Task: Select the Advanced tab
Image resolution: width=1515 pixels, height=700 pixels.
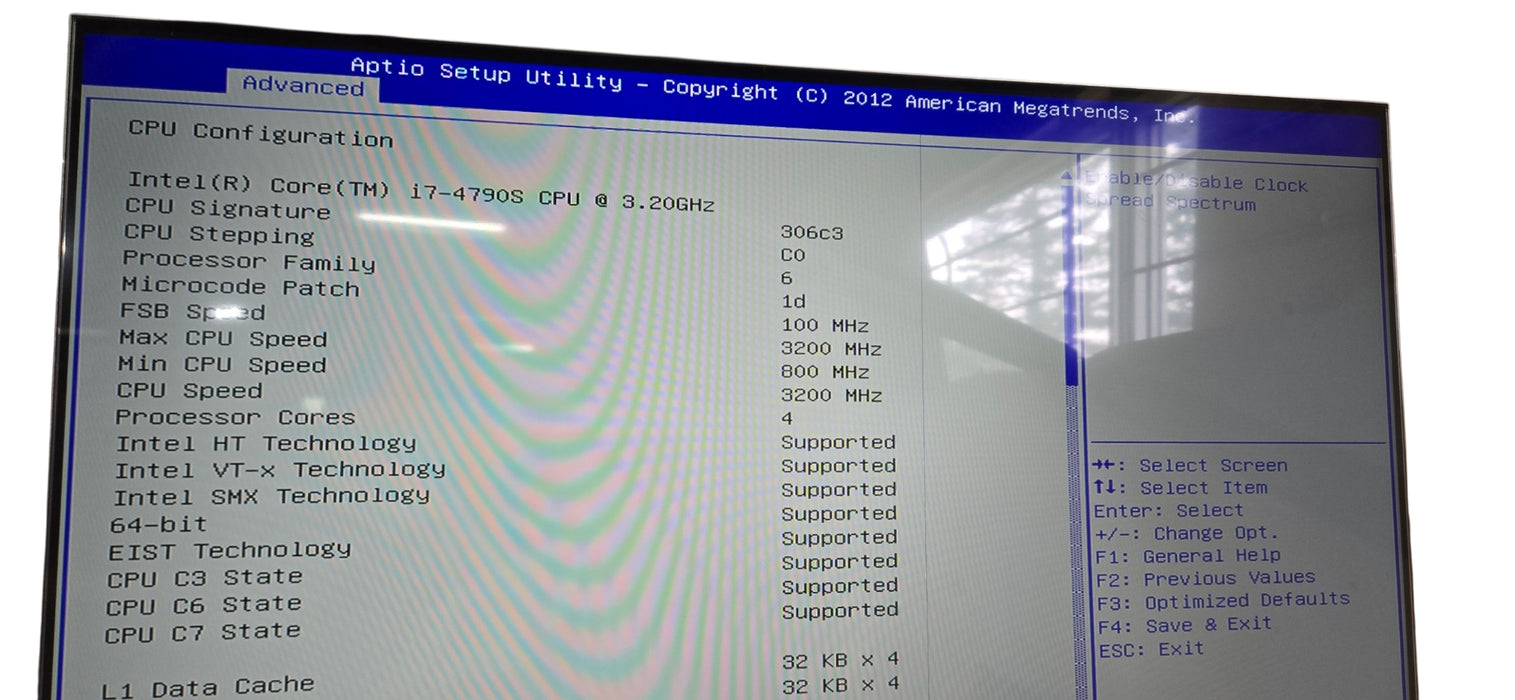Action: [x=303, y=86]
